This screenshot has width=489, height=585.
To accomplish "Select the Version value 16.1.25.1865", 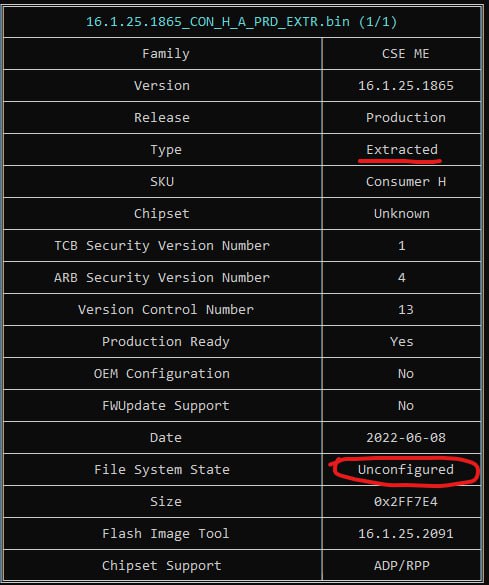I will coord(405,86).
